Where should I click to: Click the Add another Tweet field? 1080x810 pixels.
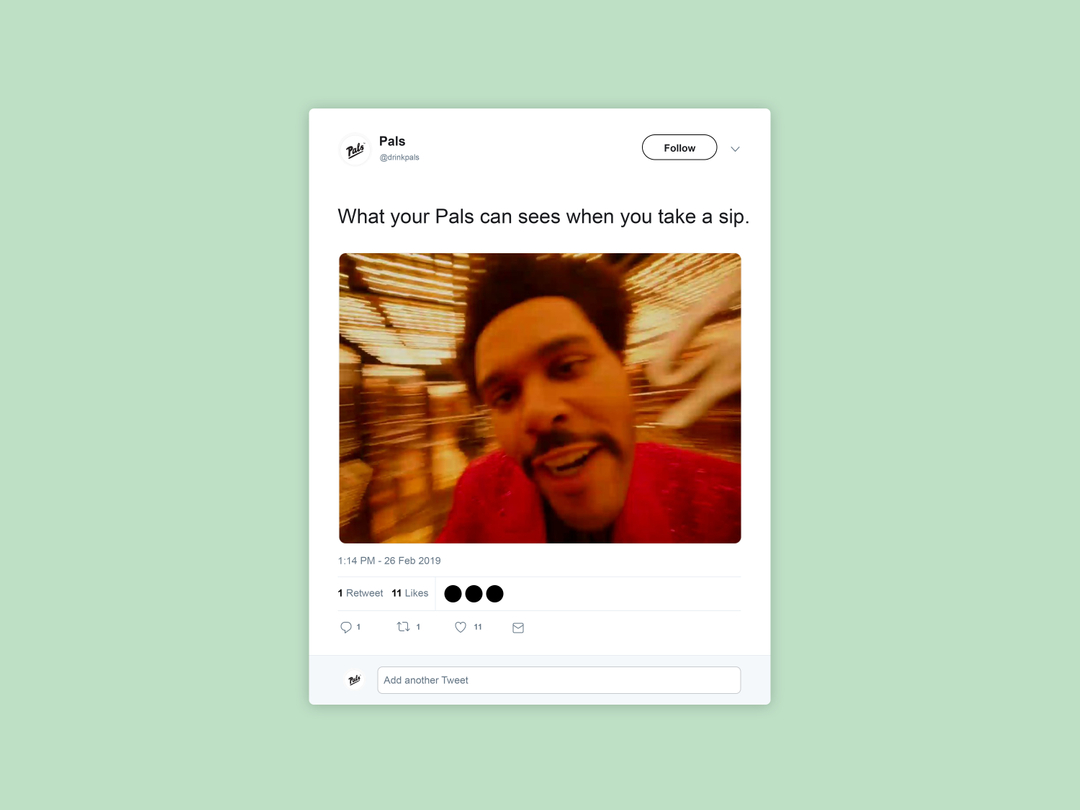pyautogui.click(x=559, y=680)
